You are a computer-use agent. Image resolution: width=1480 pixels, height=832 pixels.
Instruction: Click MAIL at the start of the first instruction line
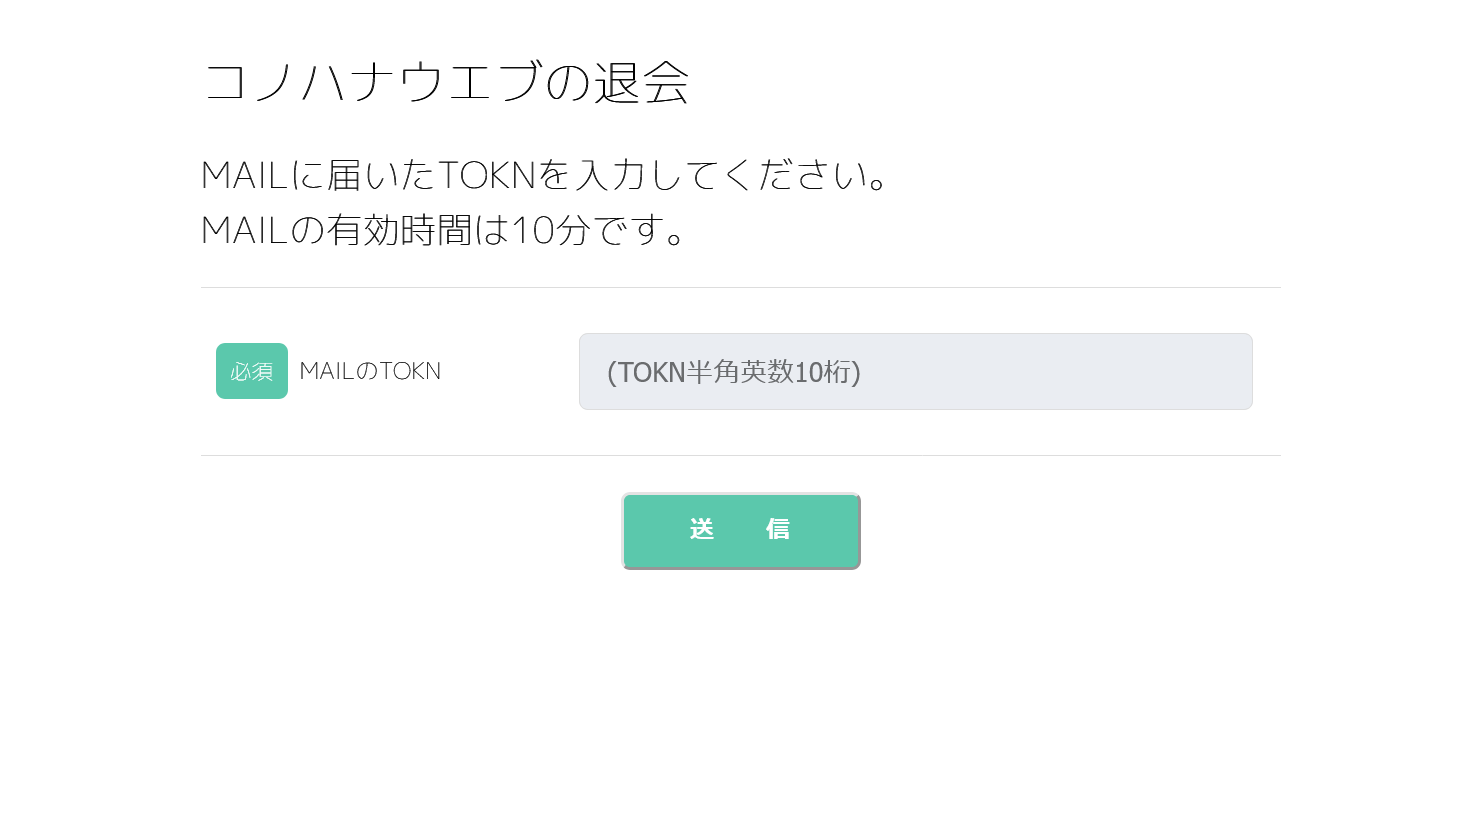click(245, 175)
